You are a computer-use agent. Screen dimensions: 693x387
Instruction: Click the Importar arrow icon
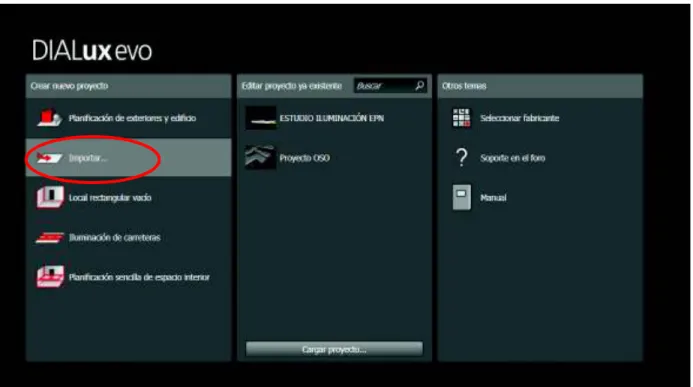[x=50, y=158]
